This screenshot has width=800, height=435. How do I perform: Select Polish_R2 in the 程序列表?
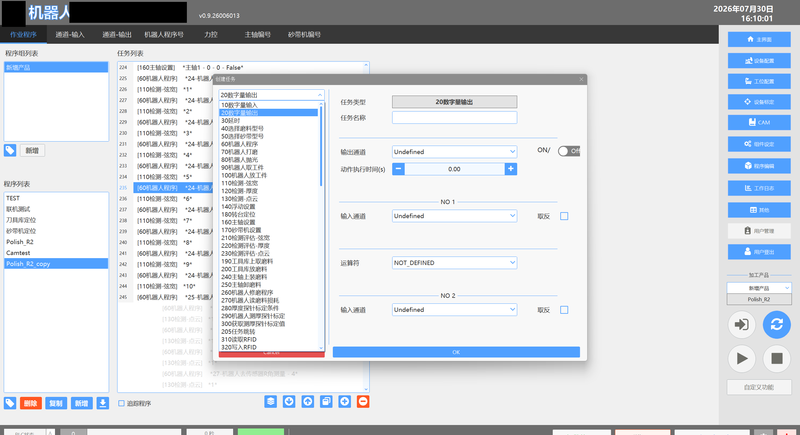tap(56, 242)
